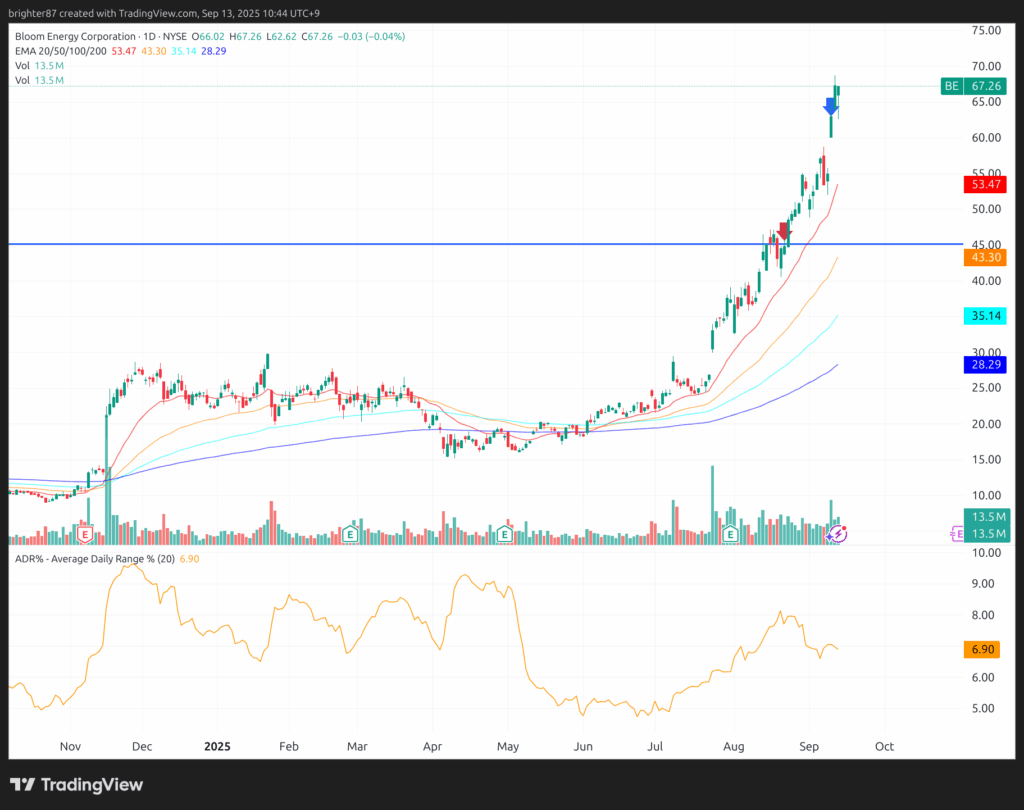Click the 8.00 ADR axis label
This screenshot has height=810, width=1024.
point(983,615)
